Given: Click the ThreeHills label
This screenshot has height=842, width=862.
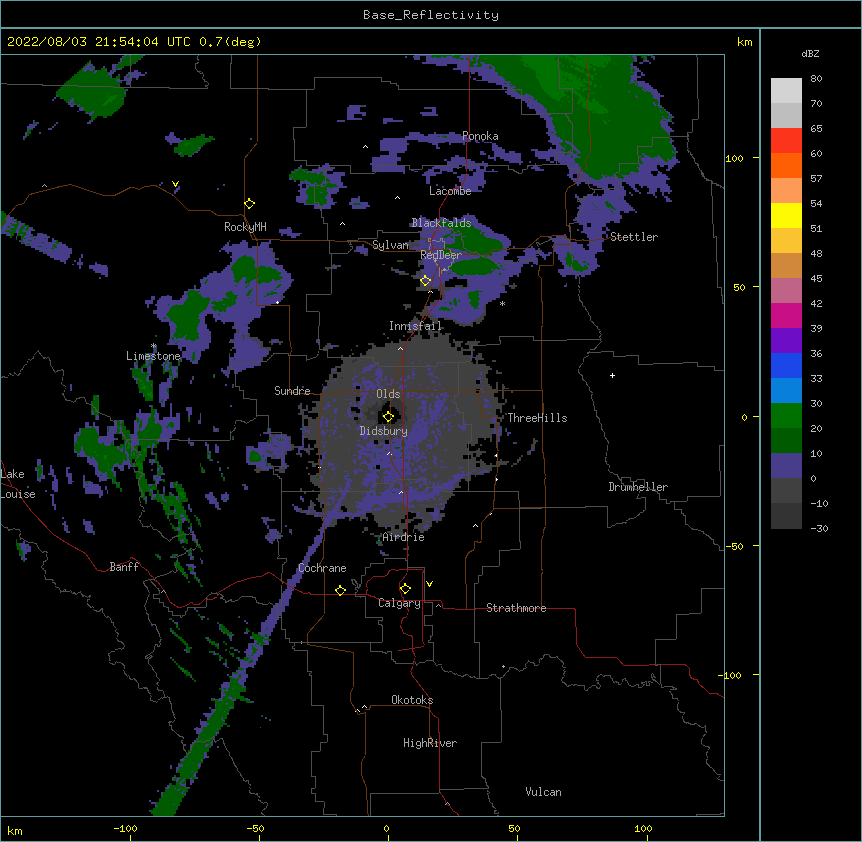Looking at the screenshot, I should pyautogui.click(x=537, y=418).
